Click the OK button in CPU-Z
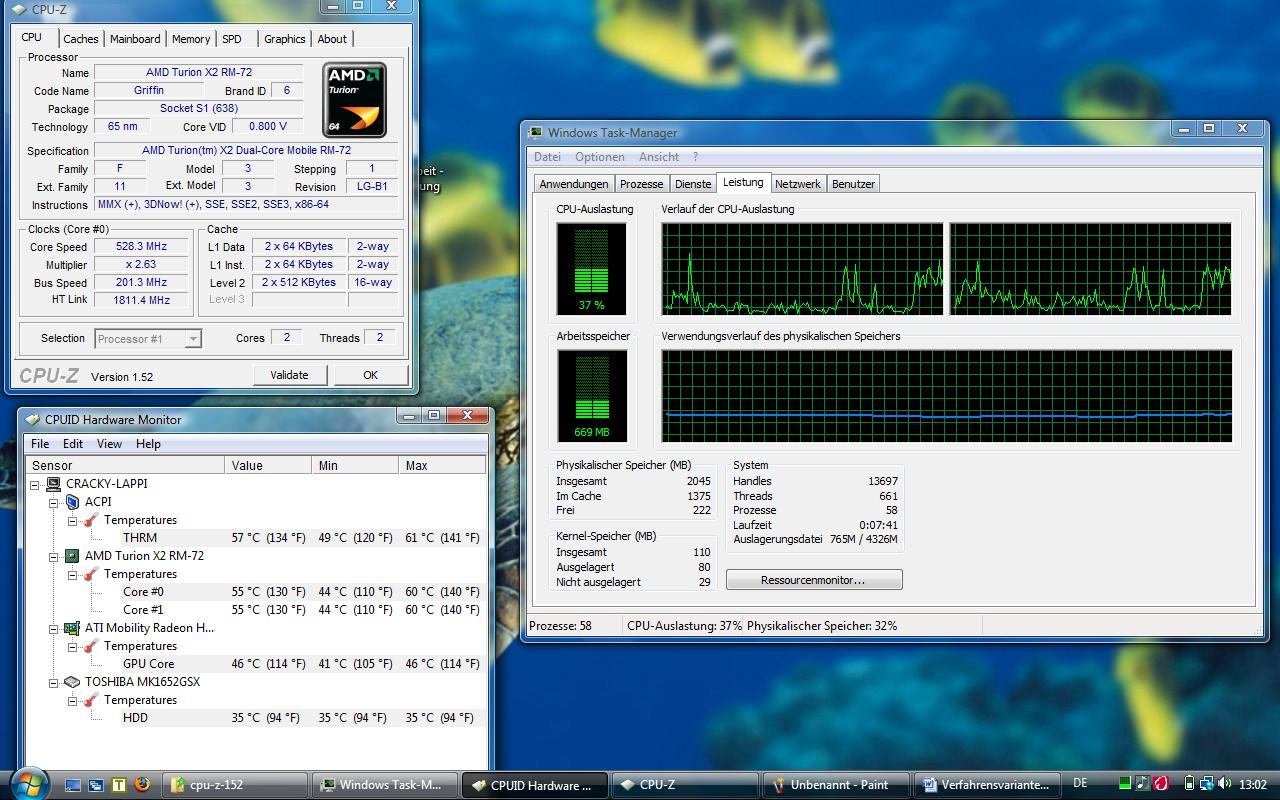 coord(370,375)
